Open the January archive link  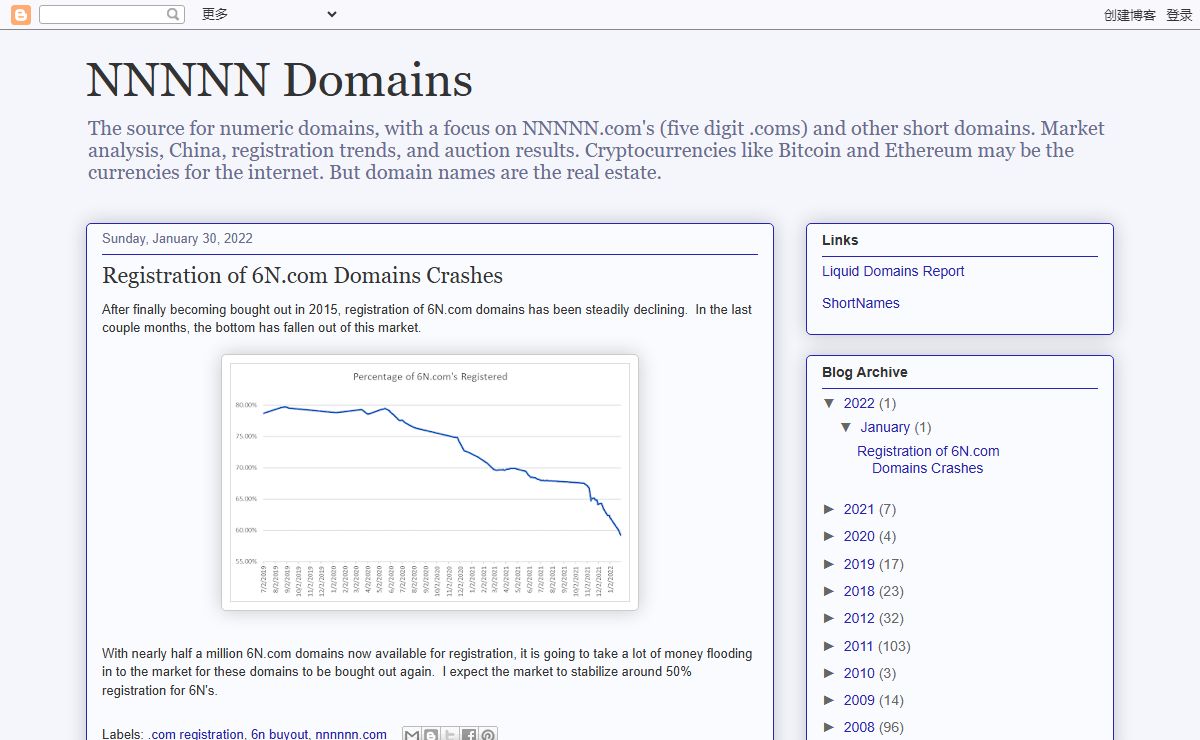point(885,427)
